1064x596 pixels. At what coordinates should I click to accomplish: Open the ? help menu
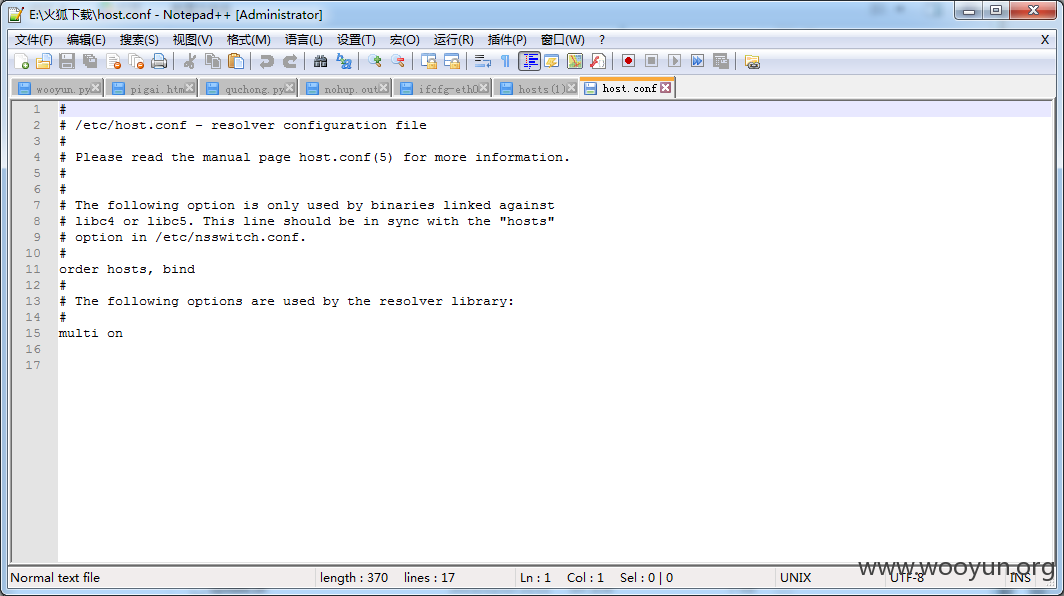click(602, 40)
